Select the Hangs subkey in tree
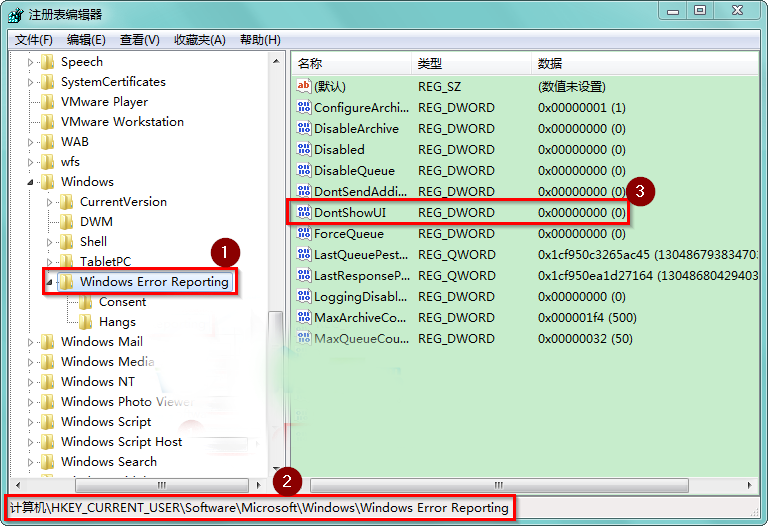The width and height of the screenshot is (768, 526). (117, 322)
